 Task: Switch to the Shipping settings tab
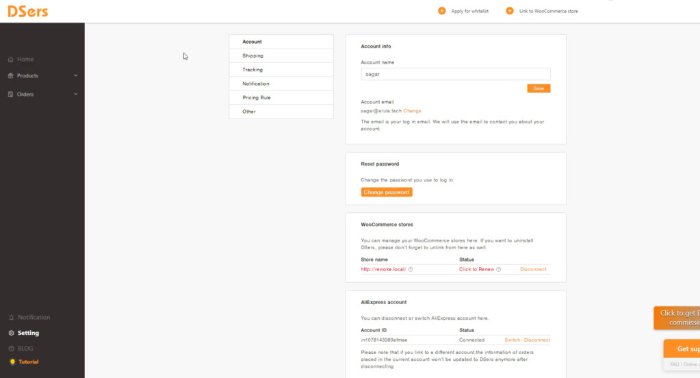(281, 56)
